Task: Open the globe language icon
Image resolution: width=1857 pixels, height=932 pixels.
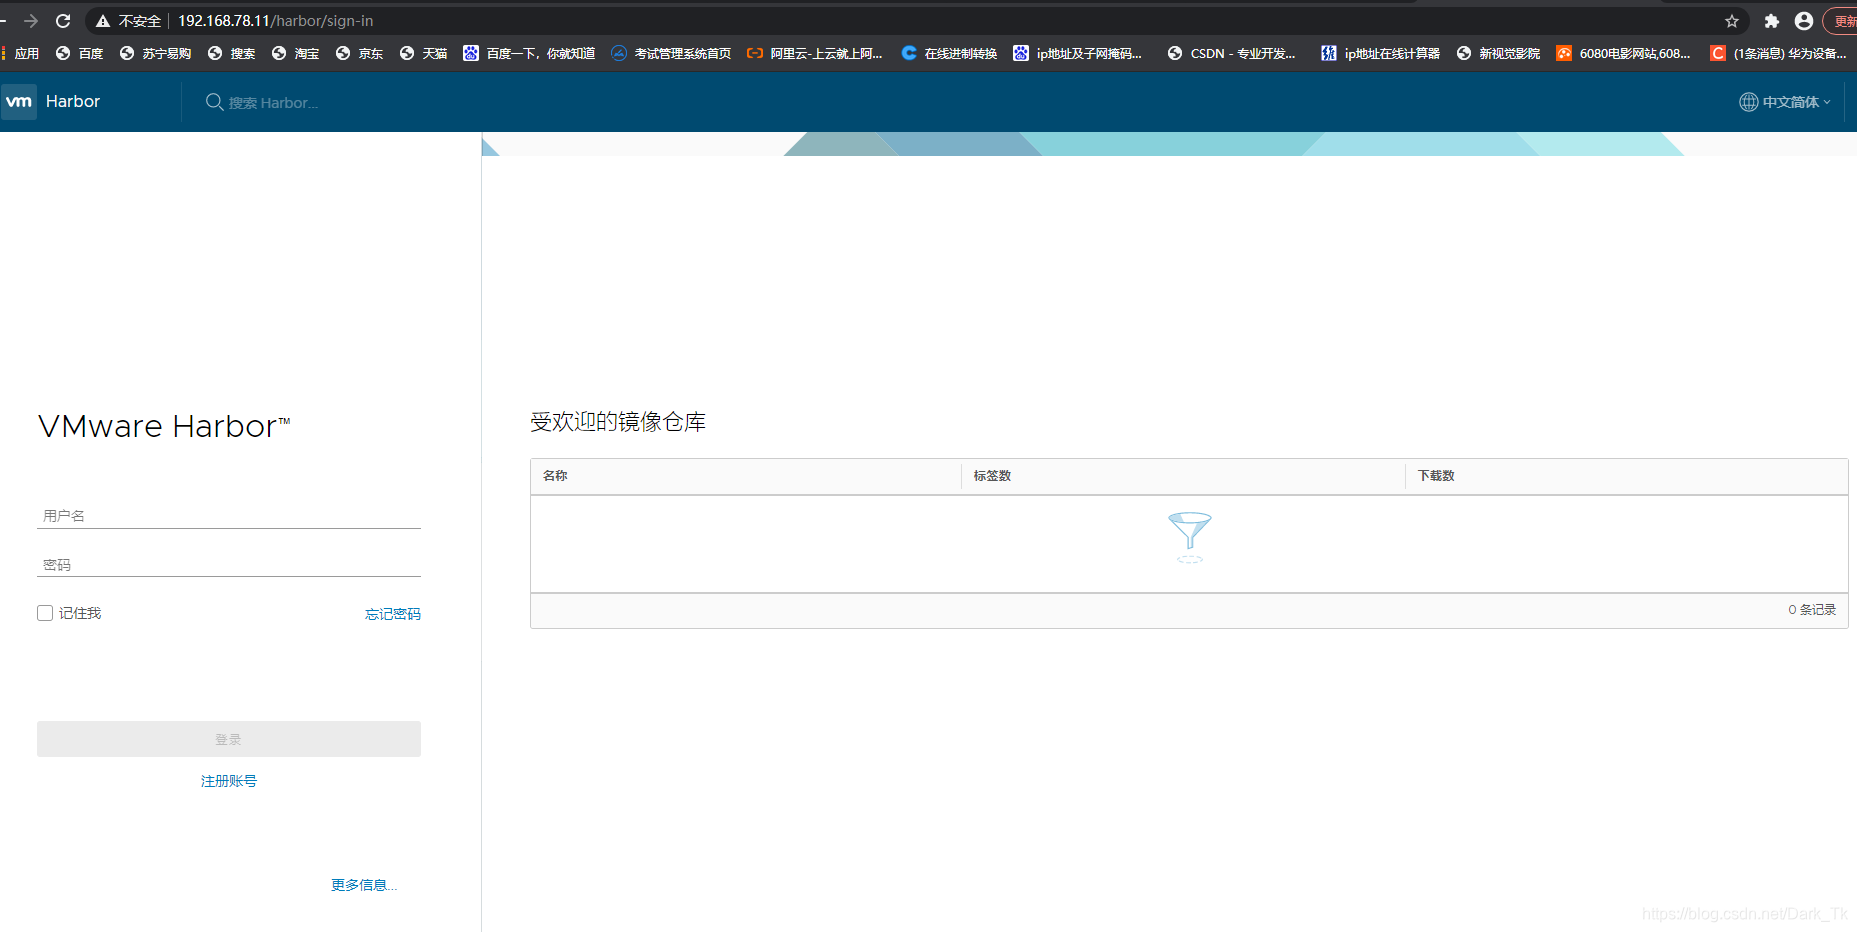Action: click(x=1748, y=102)
